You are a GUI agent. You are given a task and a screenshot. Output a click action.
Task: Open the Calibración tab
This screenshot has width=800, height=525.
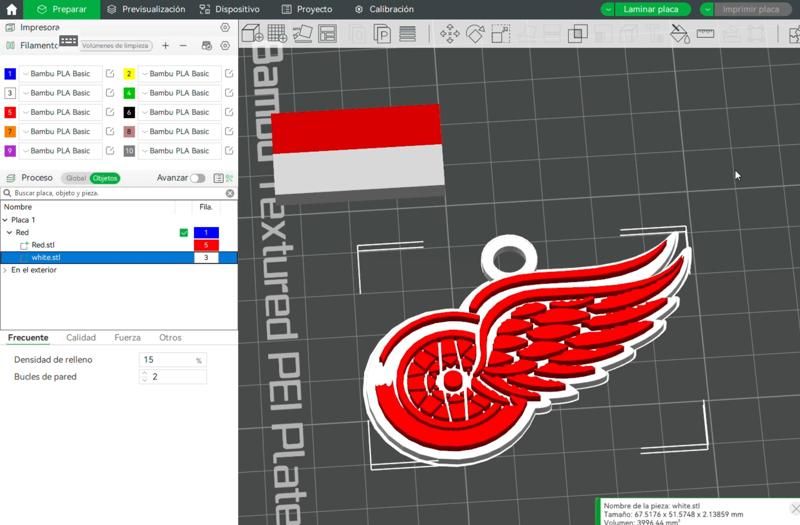click(x=384, y=9)
